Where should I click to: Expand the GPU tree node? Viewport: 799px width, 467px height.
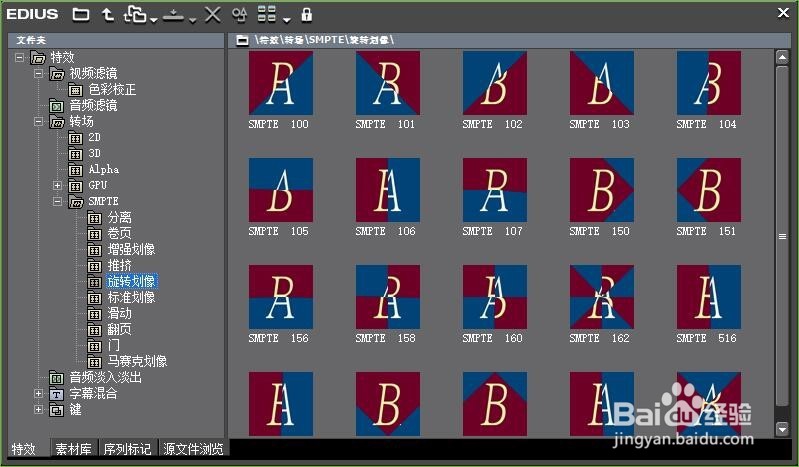57,186
